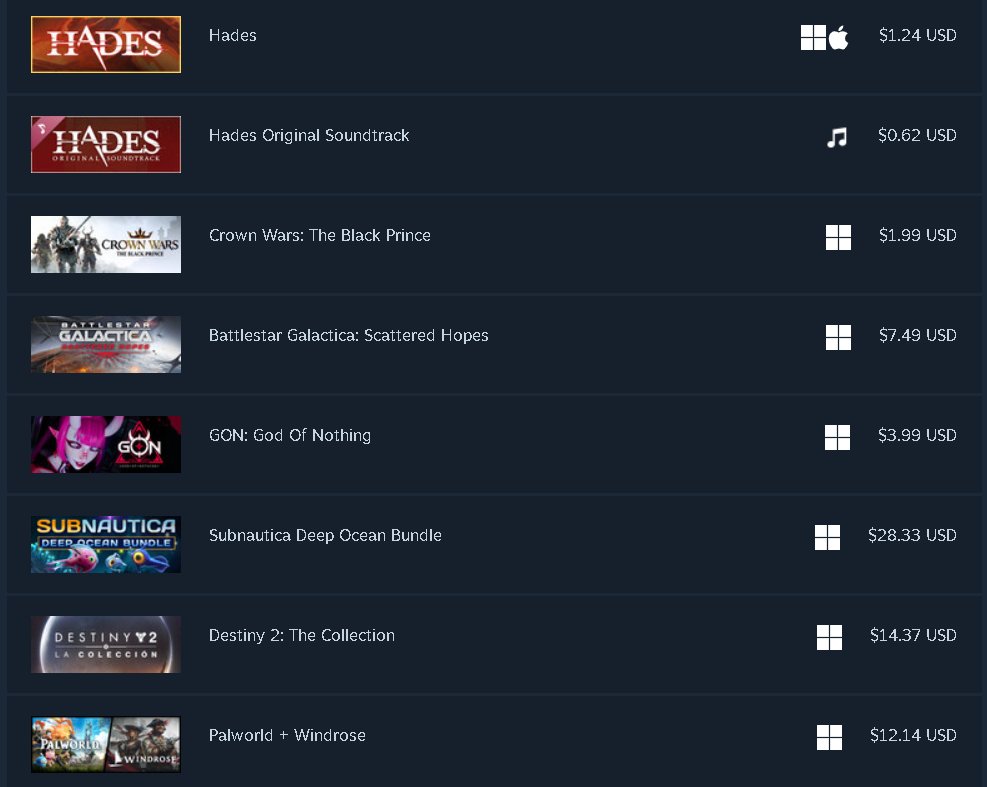Click the $14.37 USD price
This screenshot has height=787, width=987.
[x=913, y=635]
